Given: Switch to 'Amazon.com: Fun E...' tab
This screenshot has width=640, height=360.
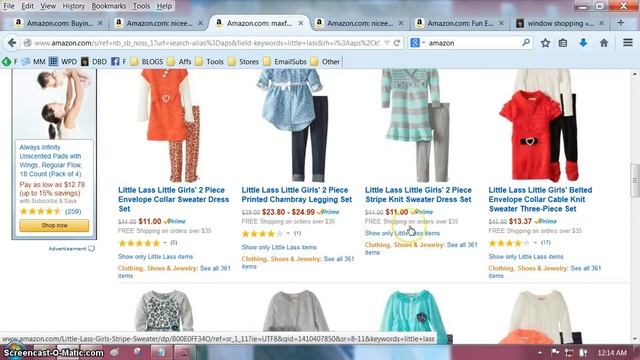Looking at the screenshot, I should coord(460,23).
